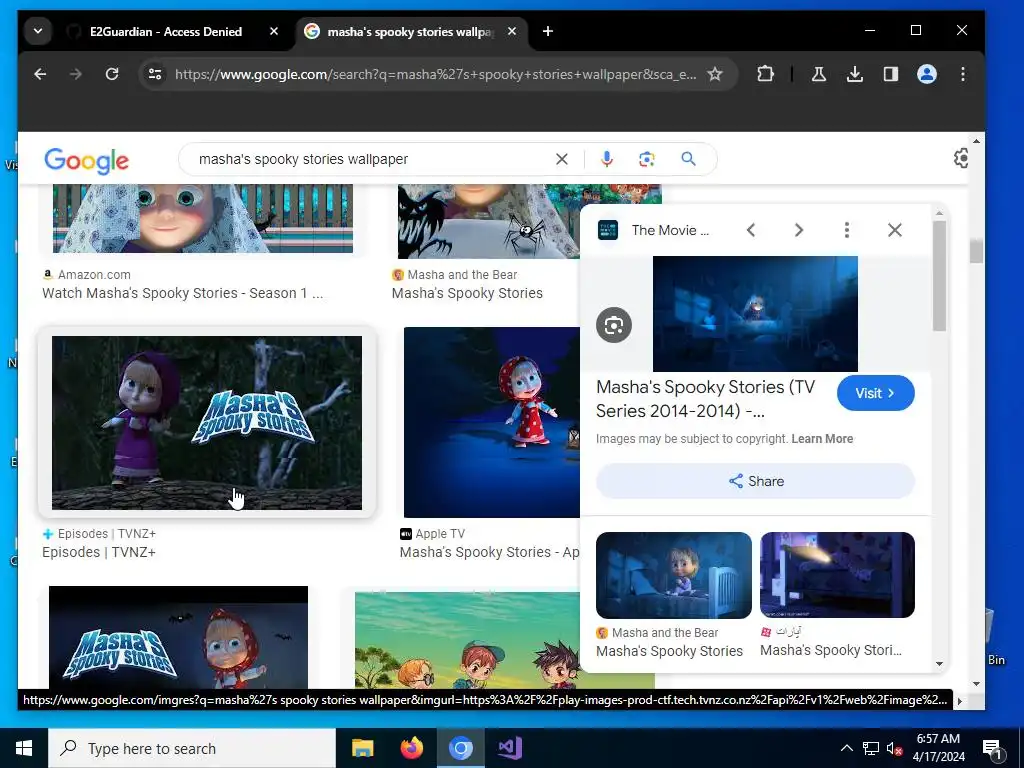This screenshot has width=1024, height=768.
Task: Search inside image with Lens button
Action: coord(614,325)
